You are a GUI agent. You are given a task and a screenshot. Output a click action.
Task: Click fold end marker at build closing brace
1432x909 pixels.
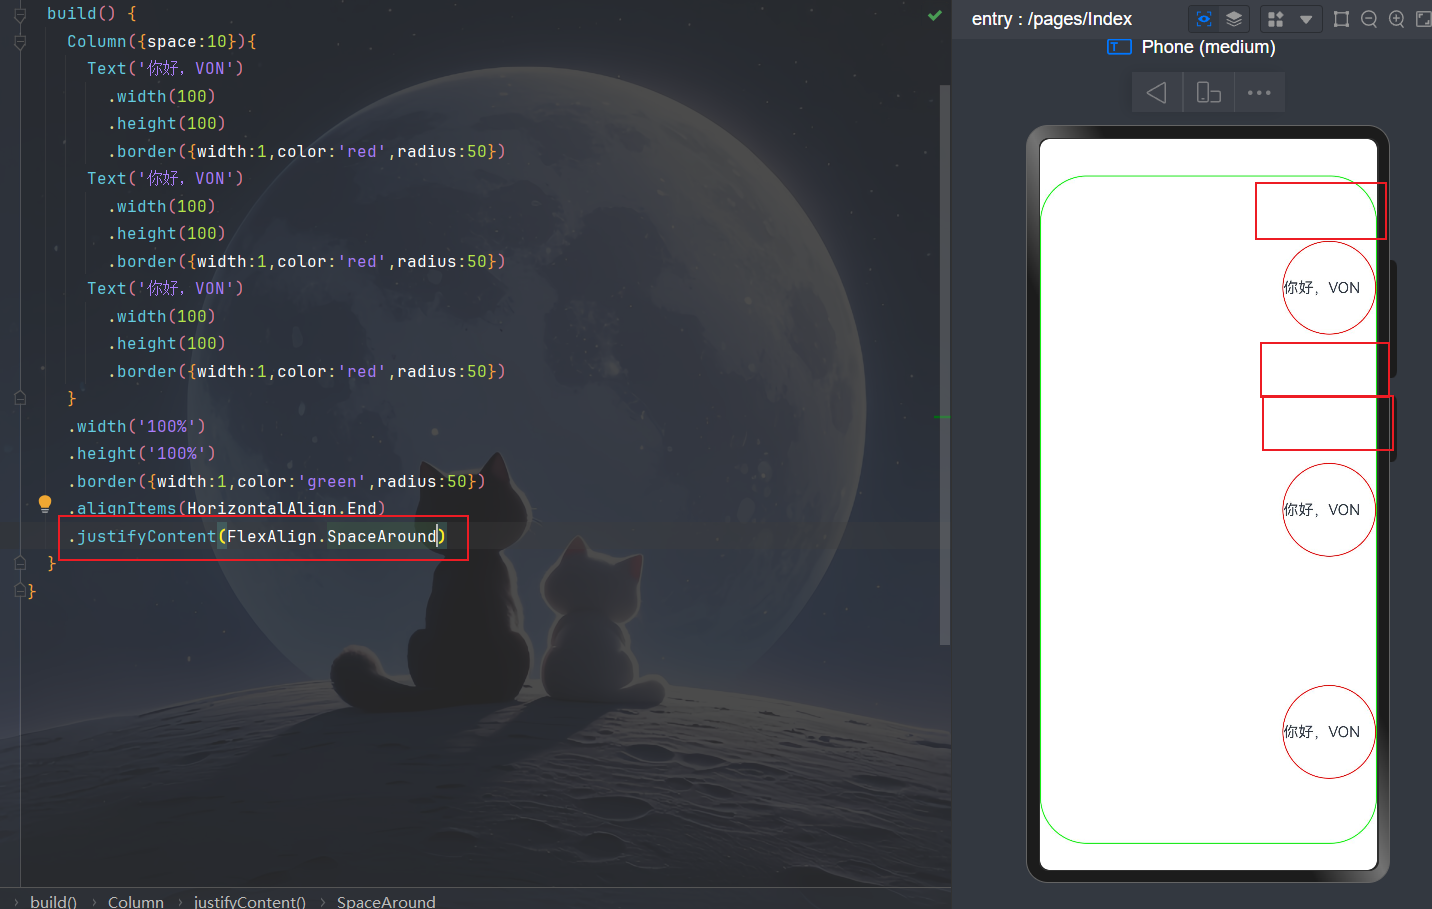pos(20,564)
